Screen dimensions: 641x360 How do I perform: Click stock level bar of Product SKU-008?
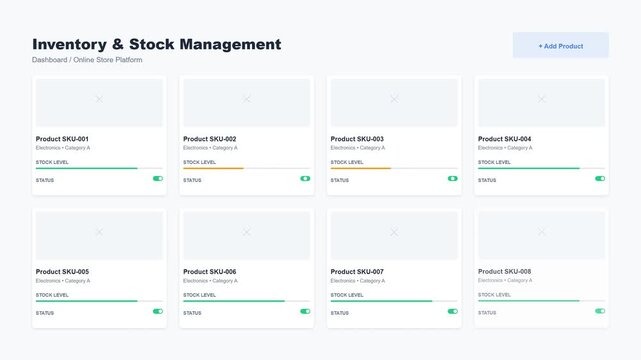[x=542, y=301]
